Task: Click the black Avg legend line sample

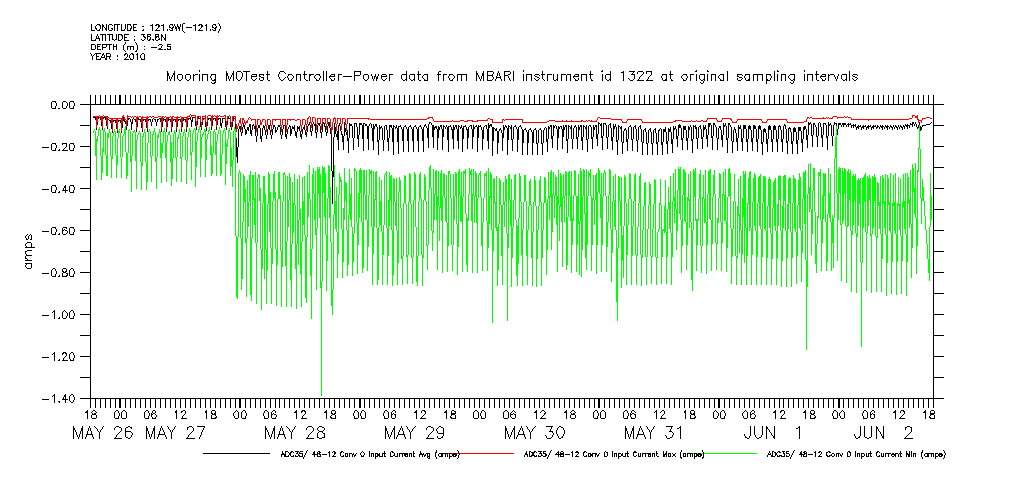Action: [x=238, y=453]
